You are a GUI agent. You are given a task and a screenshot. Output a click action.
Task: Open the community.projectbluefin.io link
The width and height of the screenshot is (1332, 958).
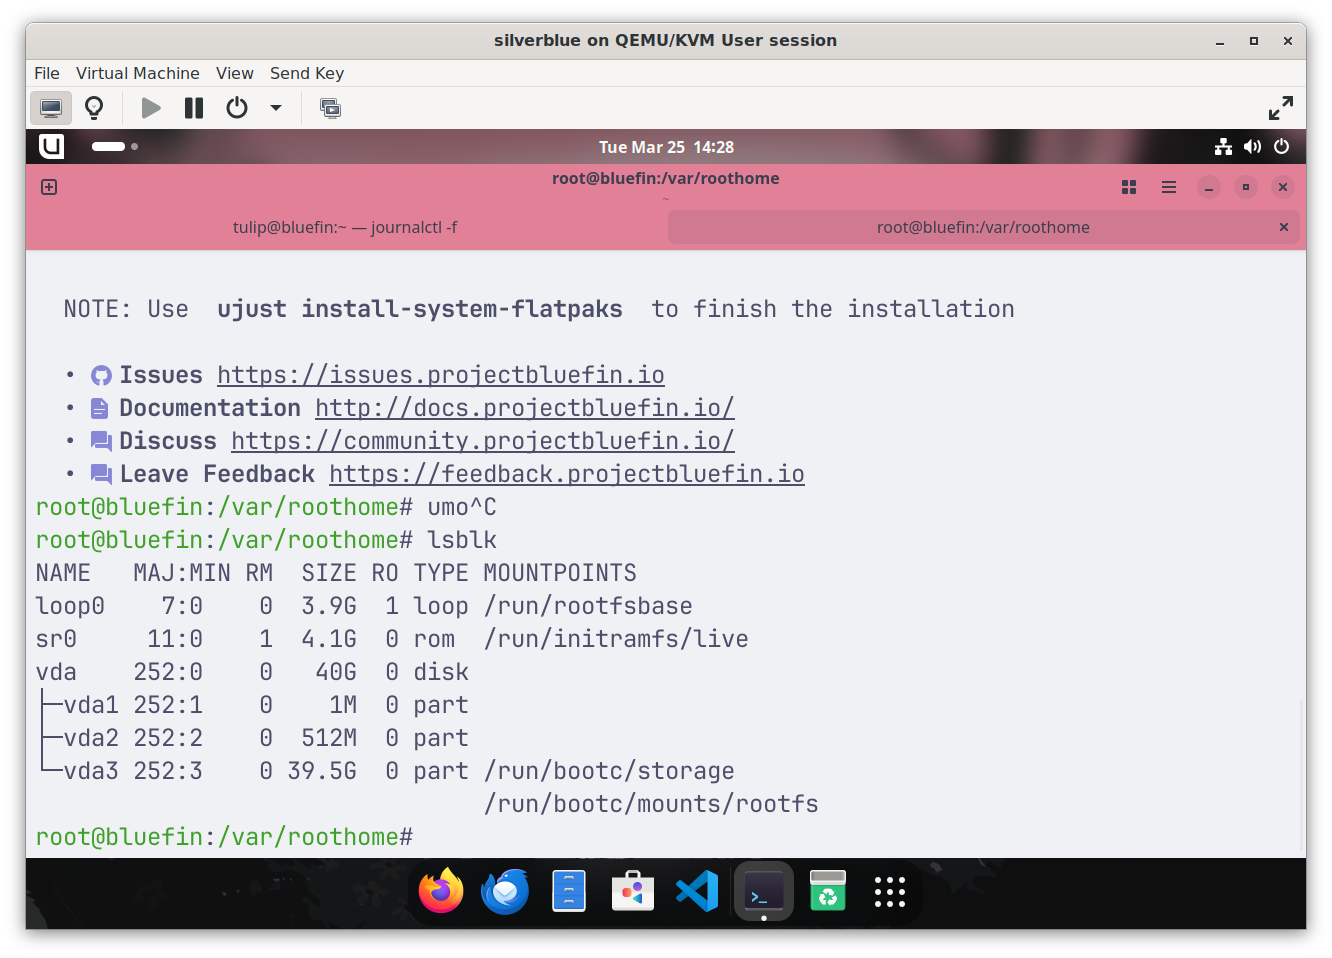483,441
